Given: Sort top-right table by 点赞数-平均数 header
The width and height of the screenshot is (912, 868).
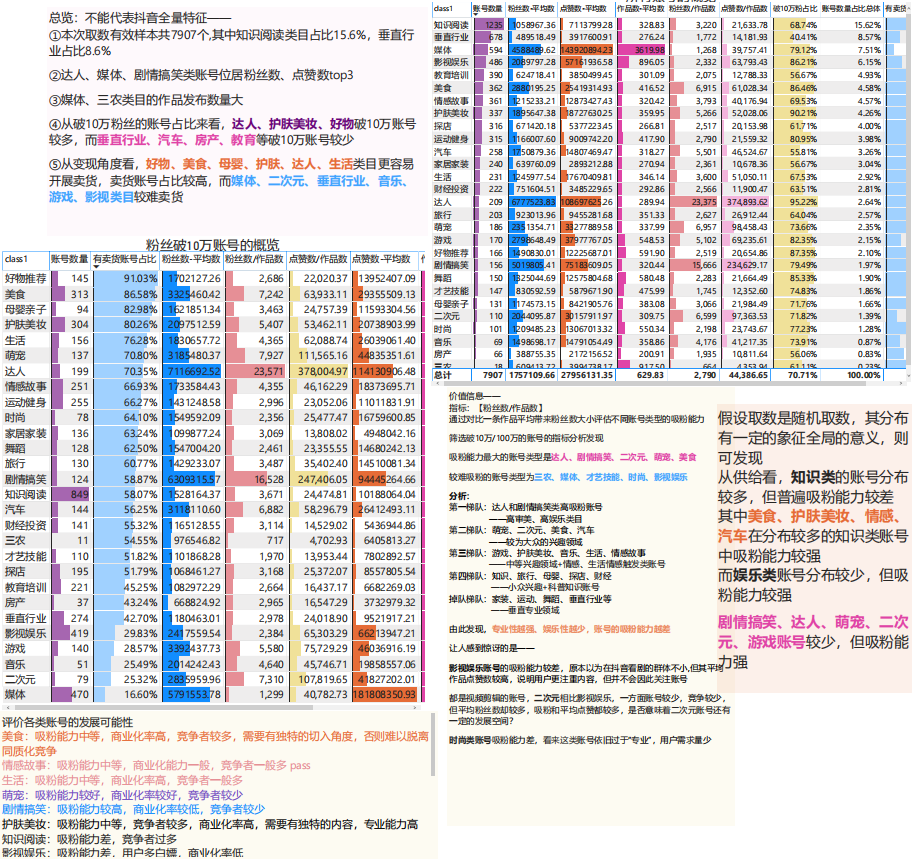Looking at the screenshot, I should click(x=583, y=9).
